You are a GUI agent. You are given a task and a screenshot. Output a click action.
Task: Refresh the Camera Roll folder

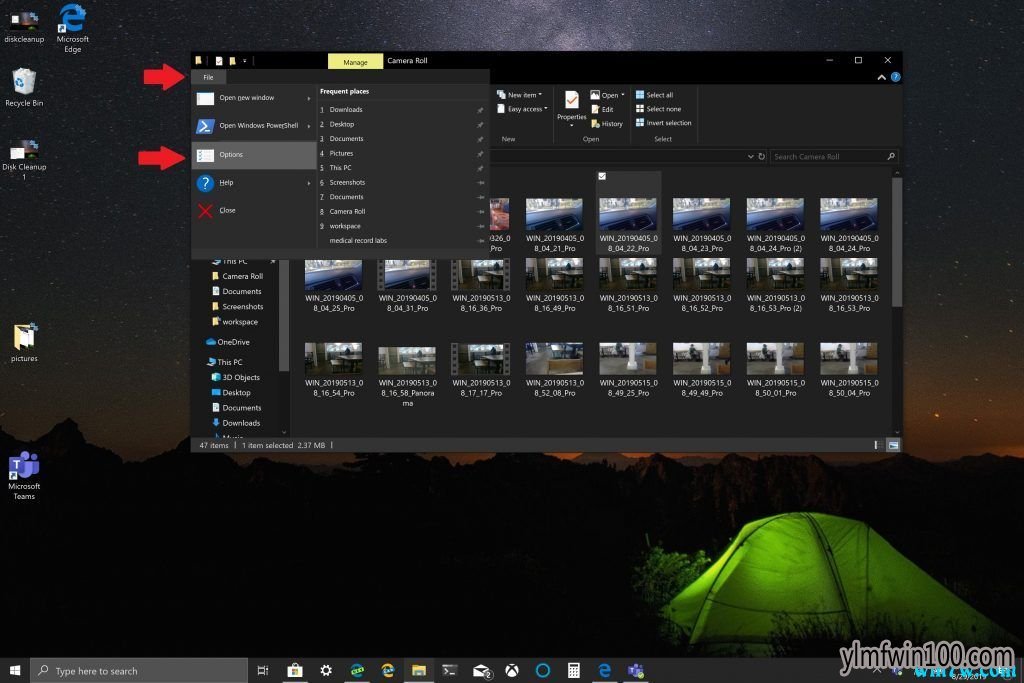pos(761,157)
